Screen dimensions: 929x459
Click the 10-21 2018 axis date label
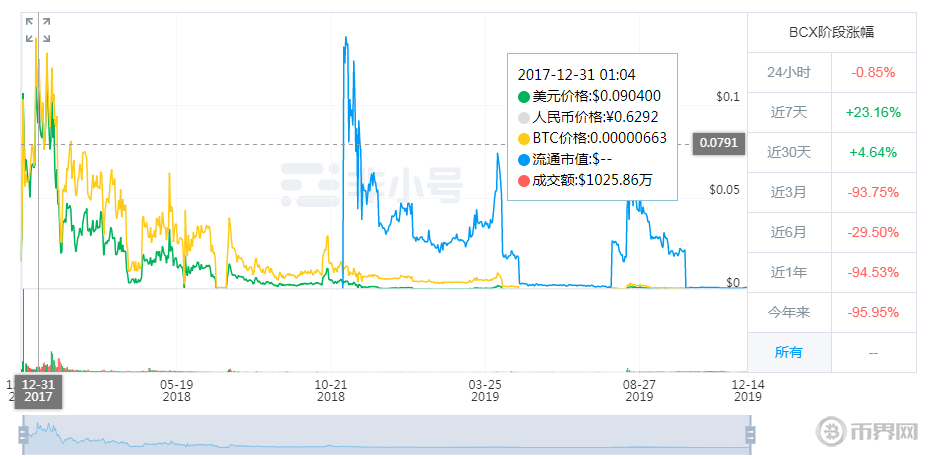331,390
